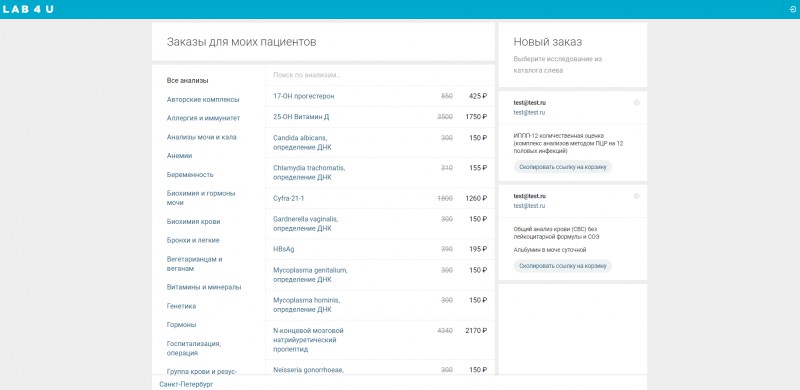Toggle the circle on second test@test.ru order
The height and width of the screenshot is (390, 800).
point(636,196)
